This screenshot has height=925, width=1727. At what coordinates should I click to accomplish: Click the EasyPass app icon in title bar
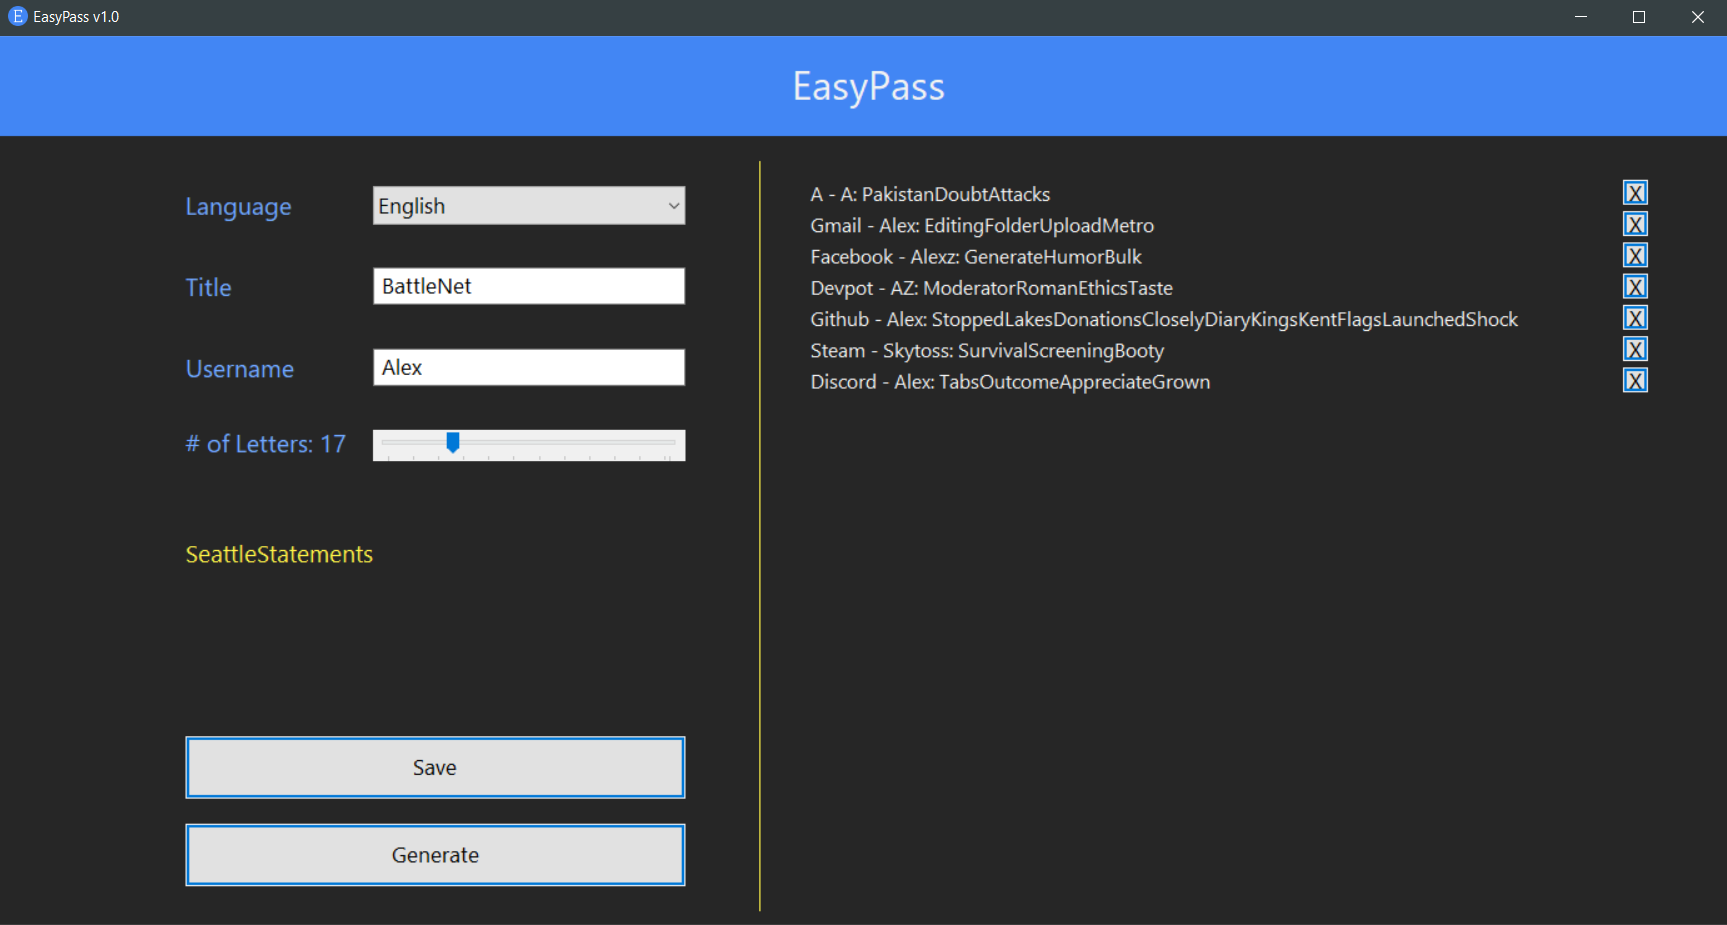pos(17,16)
